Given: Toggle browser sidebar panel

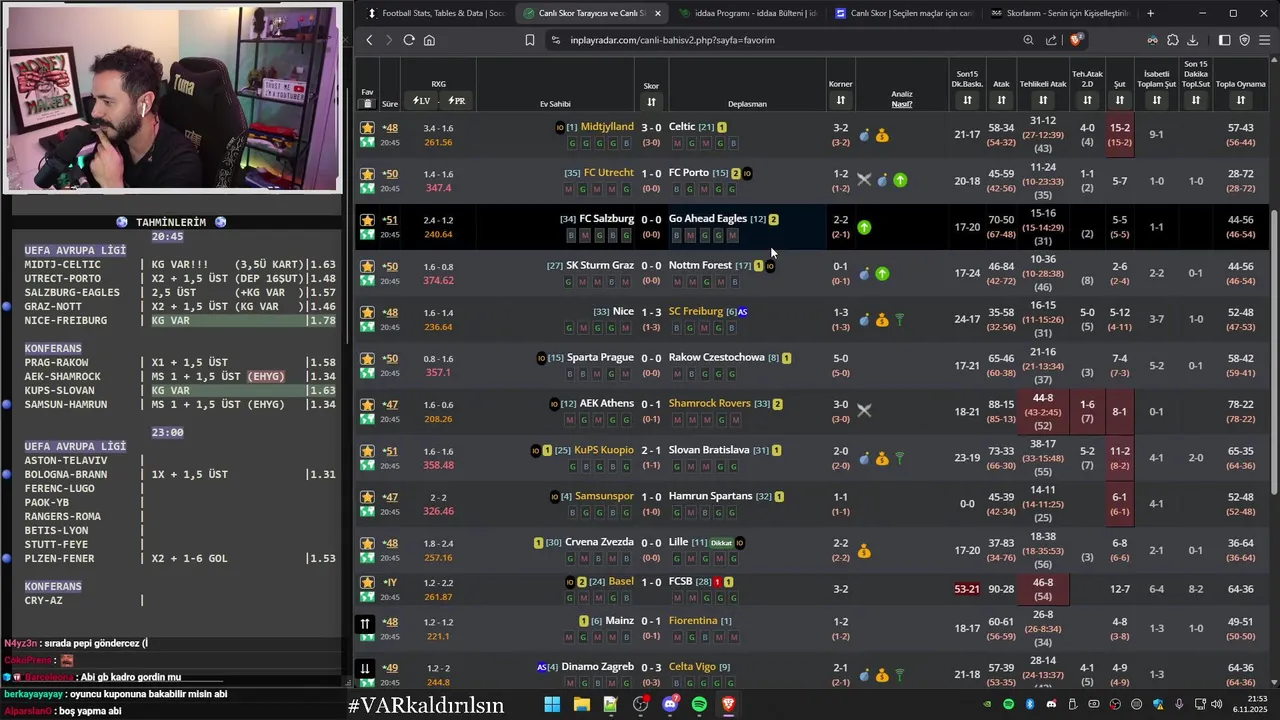Looking at the screenshot, I should tap(1224, 40).
